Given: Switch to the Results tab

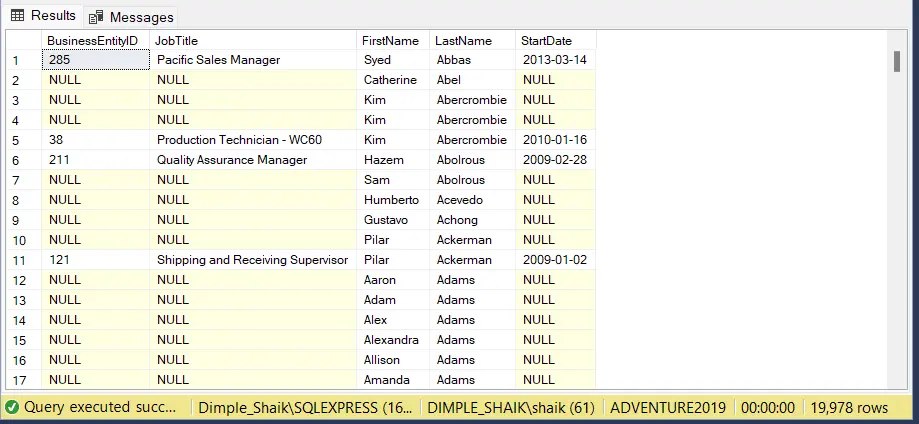Looking at the screenshot, I should tap(52, 16).
